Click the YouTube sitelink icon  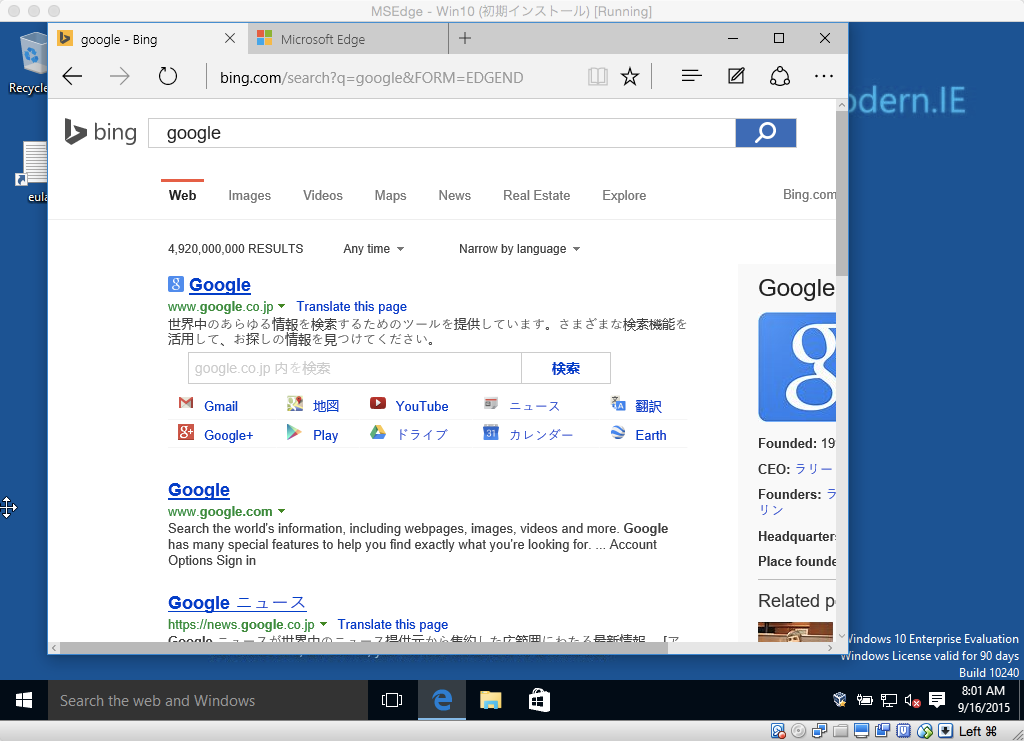pos(377,403)
